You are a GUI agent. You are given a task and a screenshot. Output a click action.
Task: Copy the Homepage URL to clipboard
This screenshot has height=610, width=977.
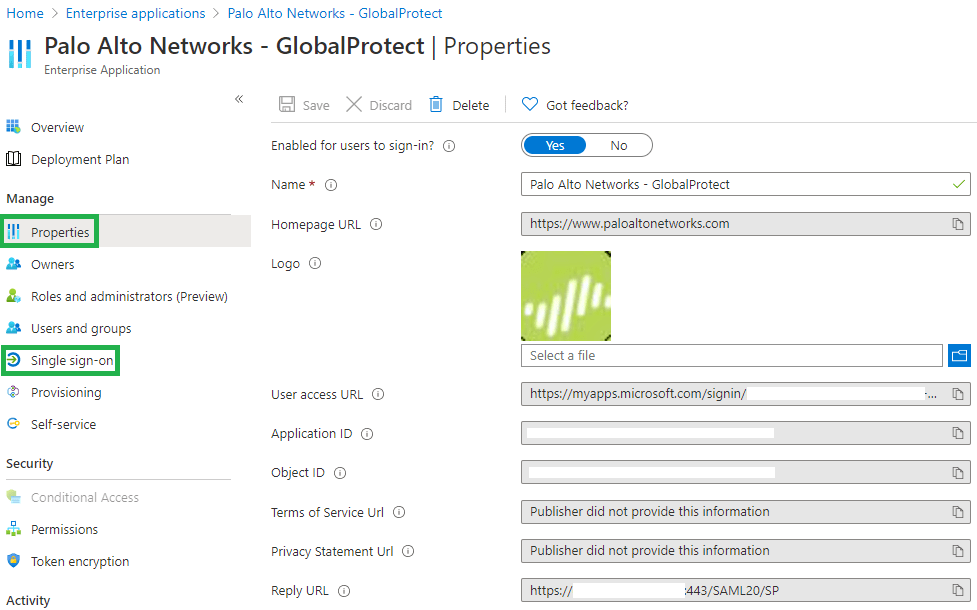point(958,224)
